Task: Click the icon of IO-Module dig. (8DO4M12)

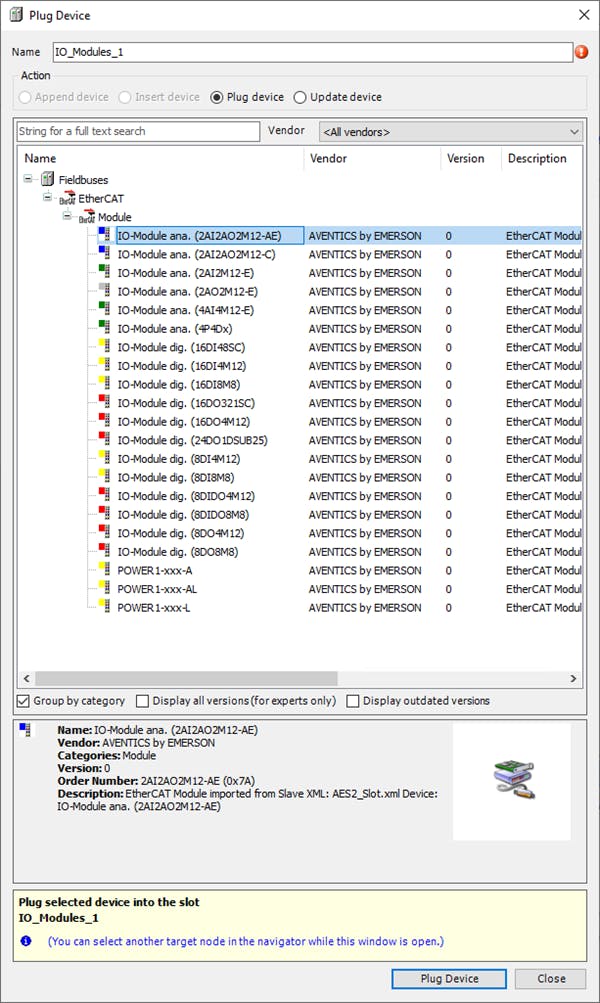Action: coord(104,531)
